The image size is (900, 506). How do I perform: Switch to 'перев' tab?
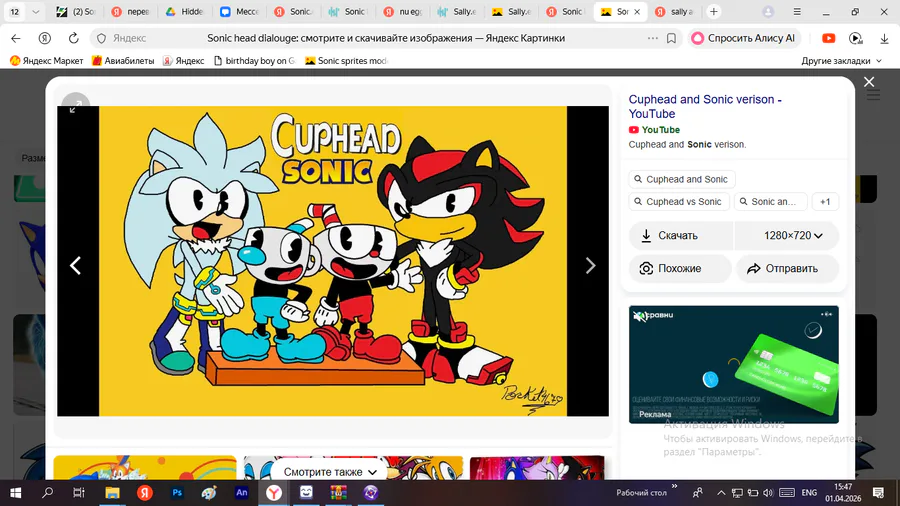130,11
